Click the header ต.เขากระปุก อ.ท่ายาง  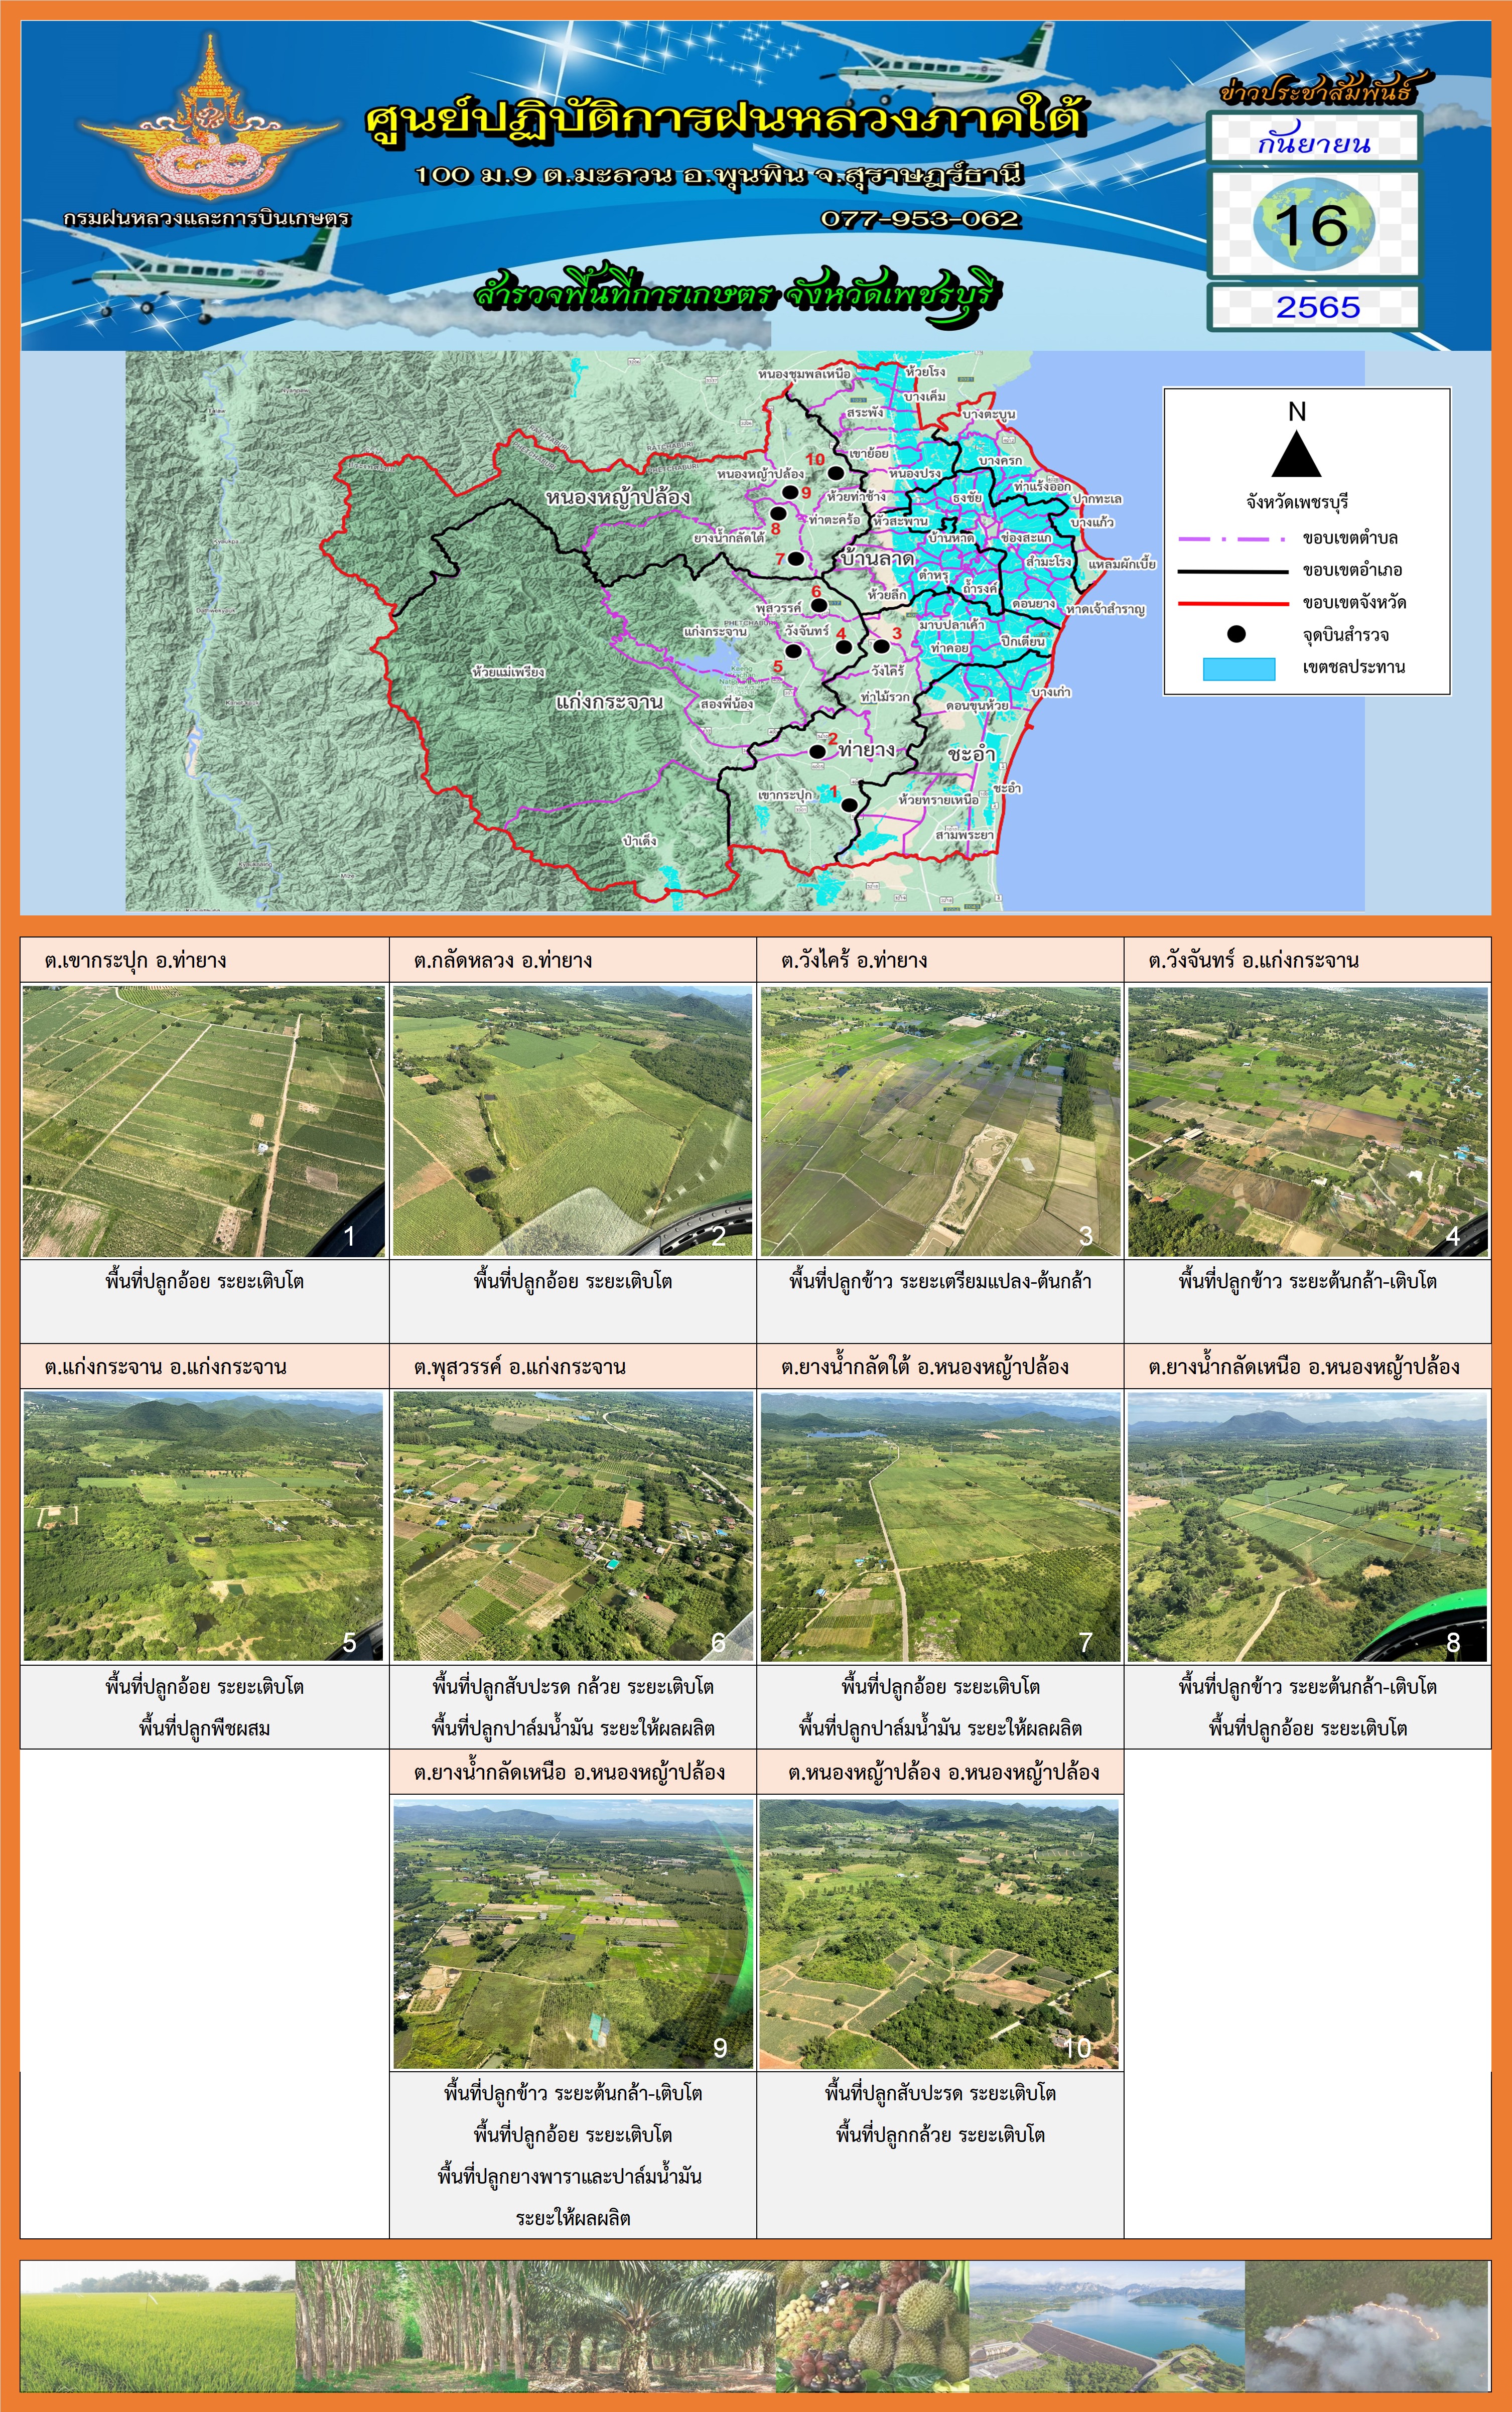click(136, 961)
